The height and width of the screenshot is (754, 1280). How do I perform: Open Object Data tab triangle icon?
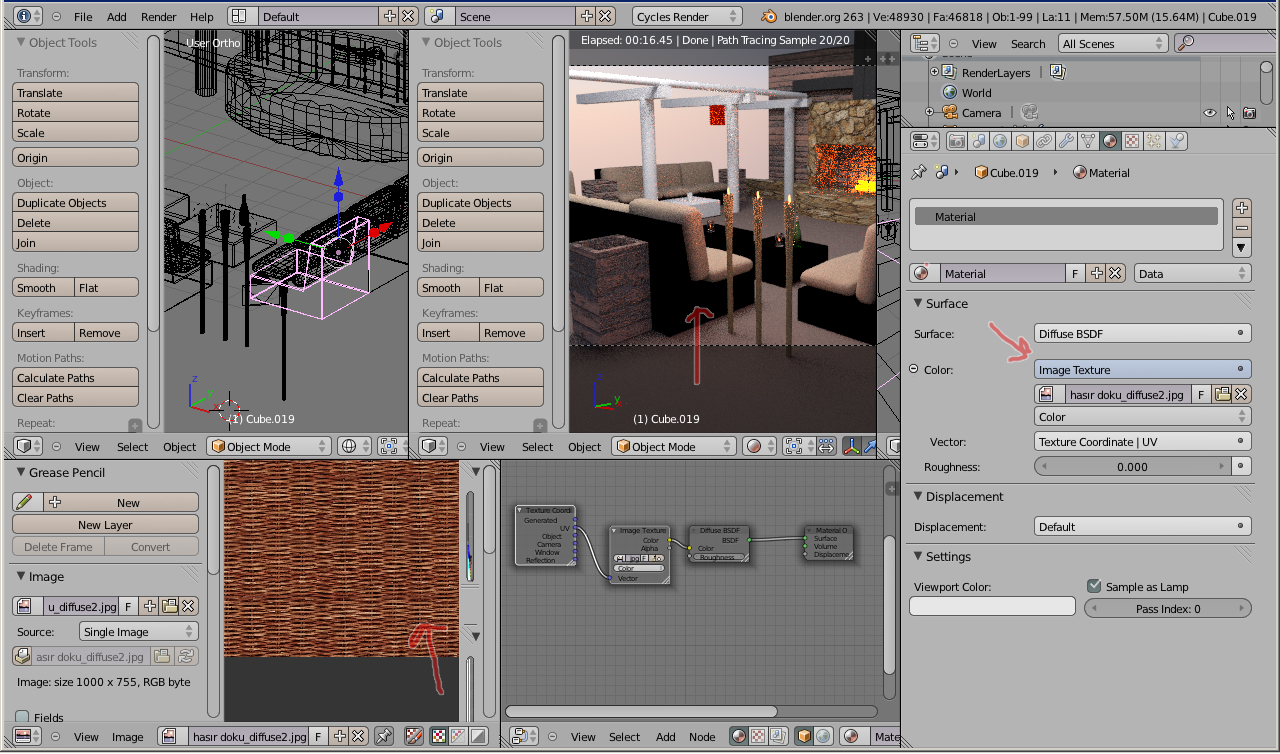(1088, 141)
